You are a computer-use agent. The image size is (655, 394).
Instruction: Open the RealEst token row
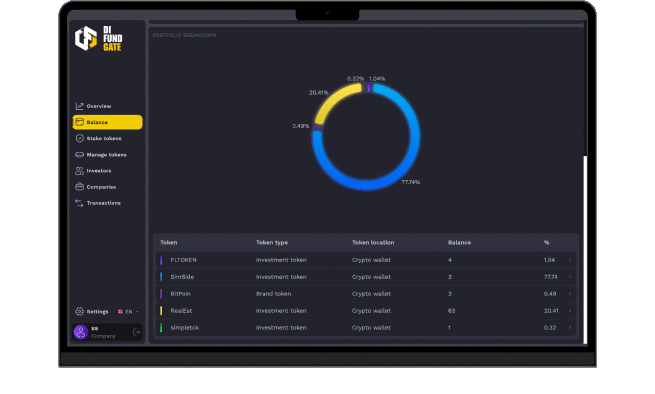pyautogui.click(x=366, y=311)
